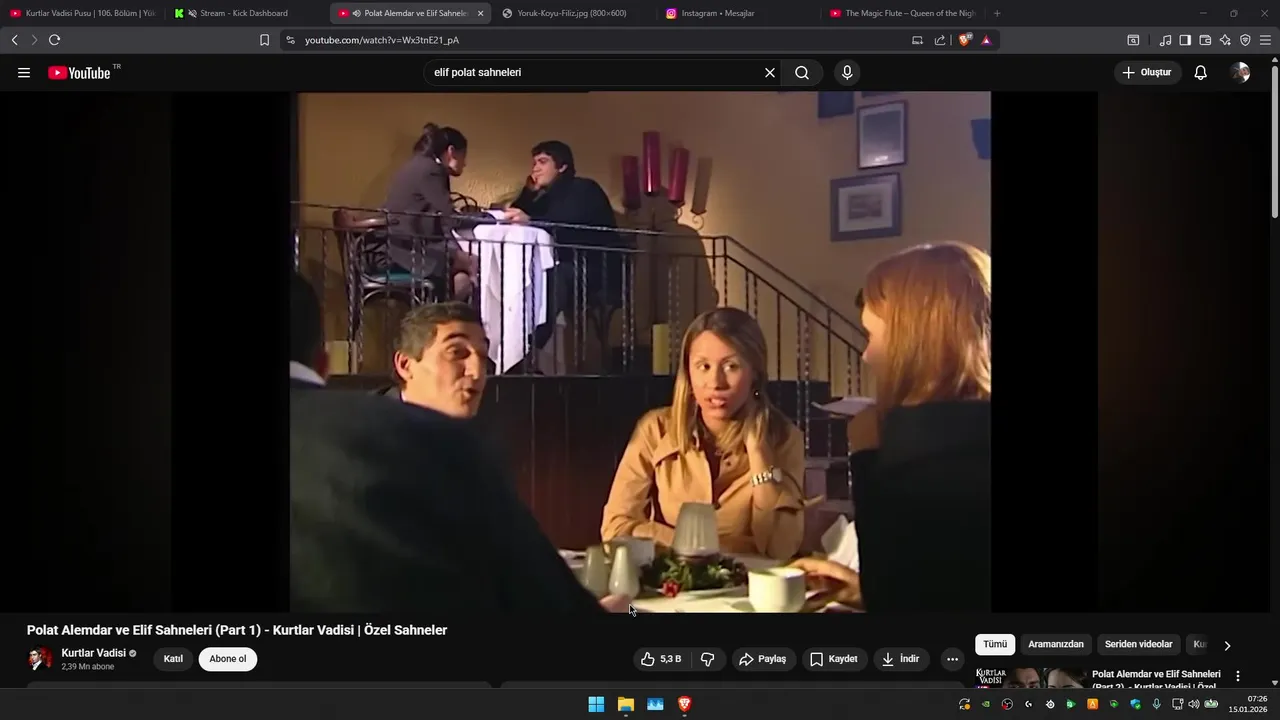Open the media control music note icon
Screen dimensions: 1280x720
pos(1165,40)
